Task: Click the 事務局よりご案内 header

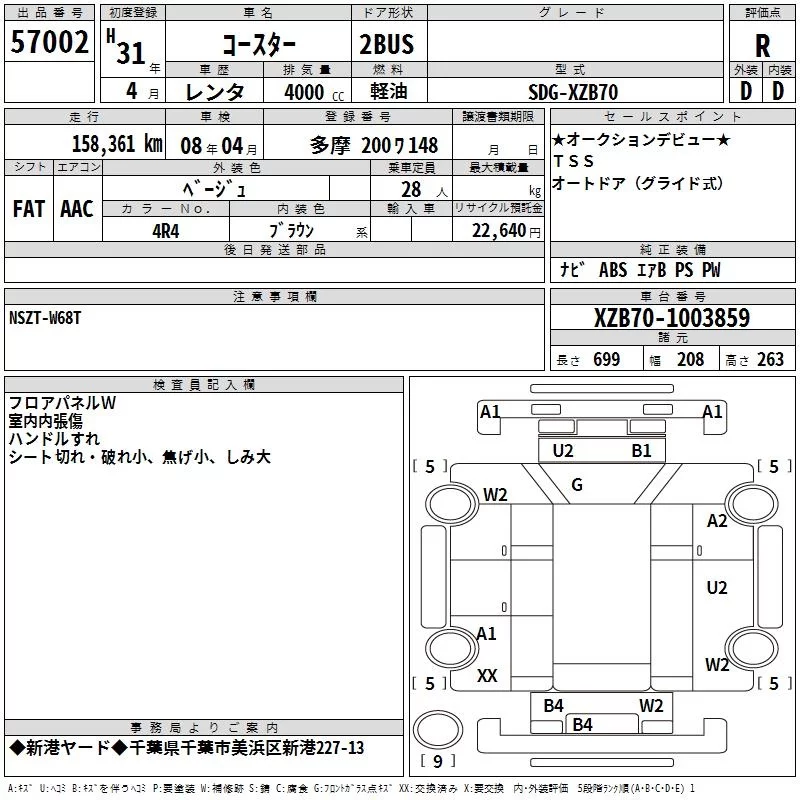Action: click(x=204, y=728)
